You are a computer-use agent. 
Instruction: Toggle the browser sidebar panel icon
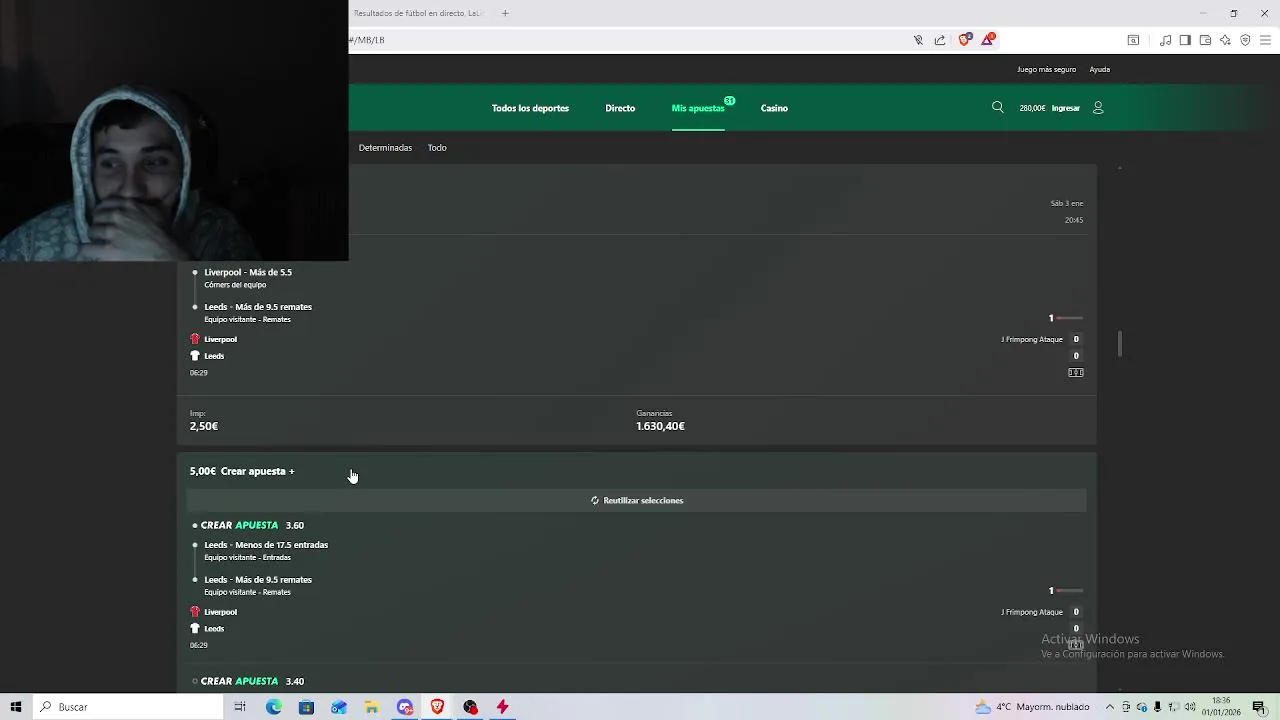[x=1185, y=40]
